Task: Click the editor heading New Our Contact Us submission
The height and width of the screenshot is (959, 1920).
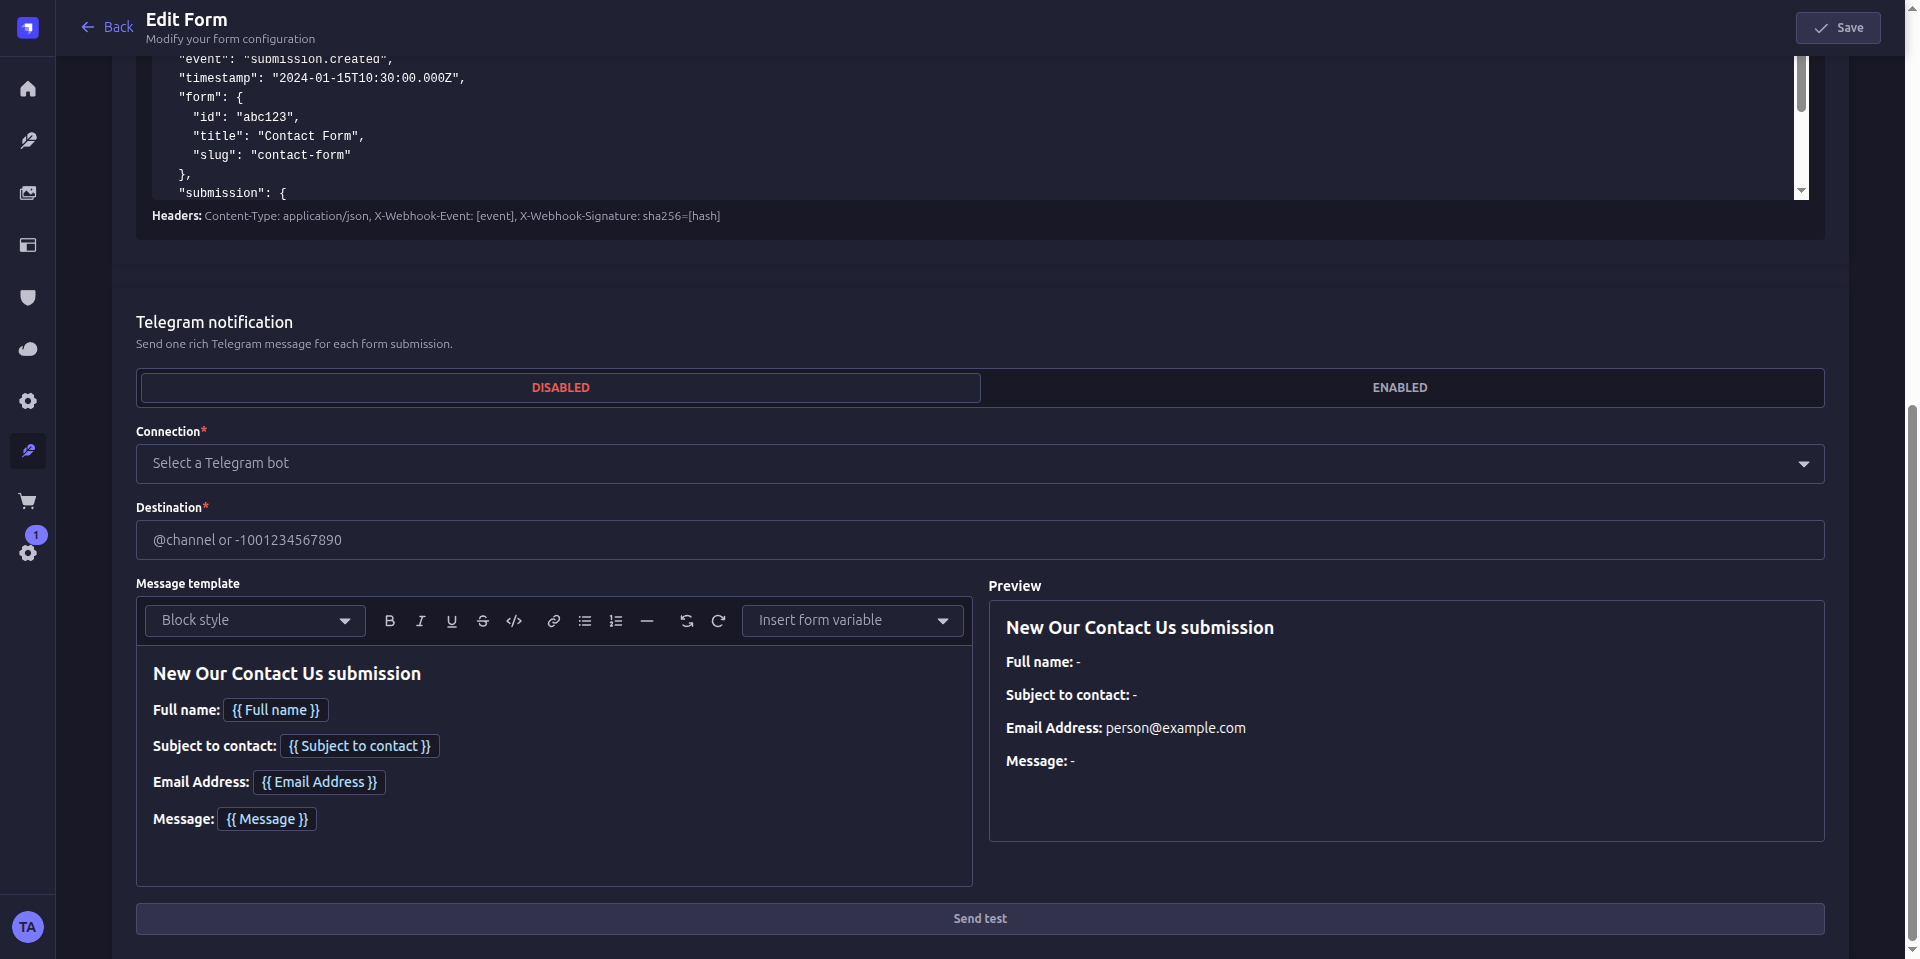Action: tap(287, 674)
